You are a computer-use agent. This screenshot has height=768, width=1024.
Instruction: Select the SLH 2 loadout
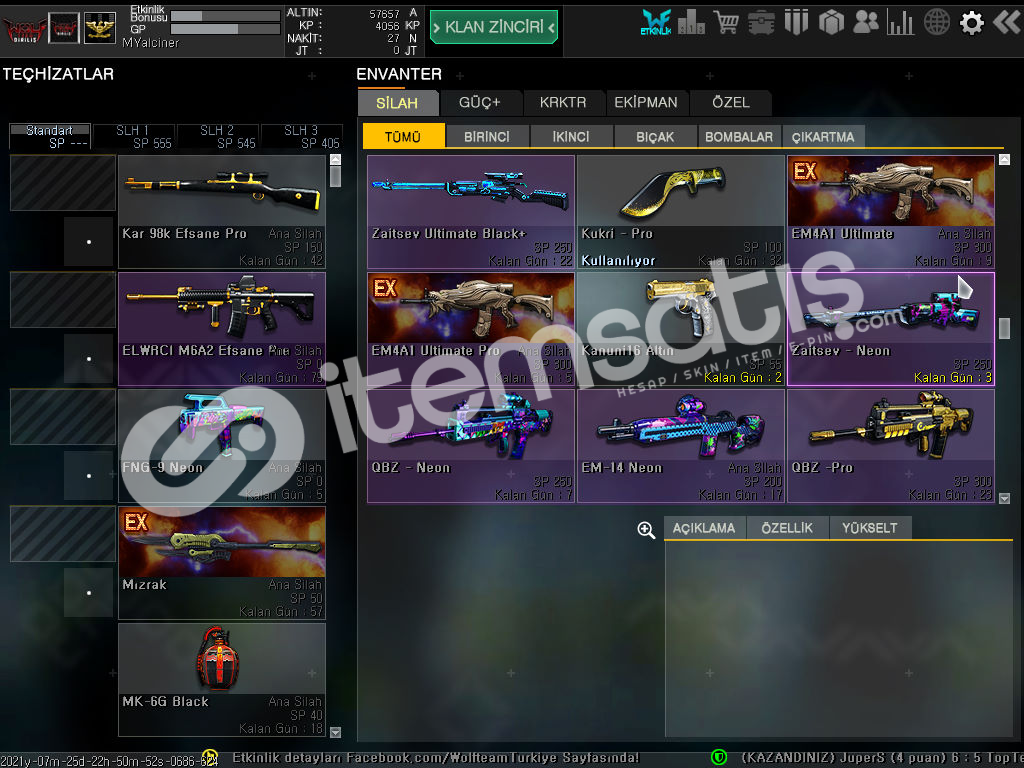point(218,136)
